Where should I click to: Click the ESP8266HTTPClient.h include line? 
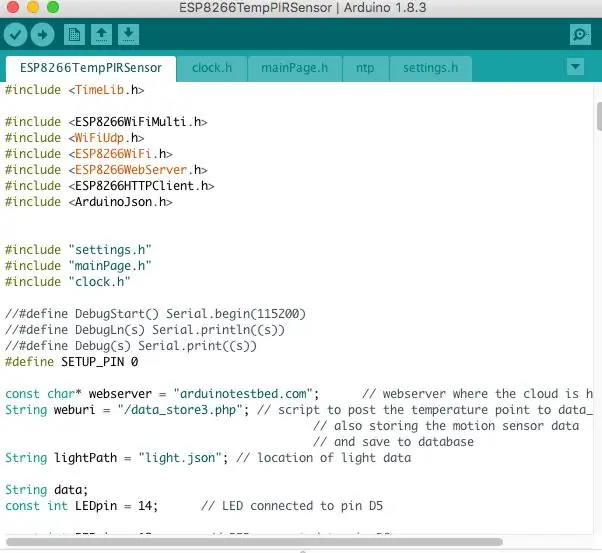tap(110, 186)
